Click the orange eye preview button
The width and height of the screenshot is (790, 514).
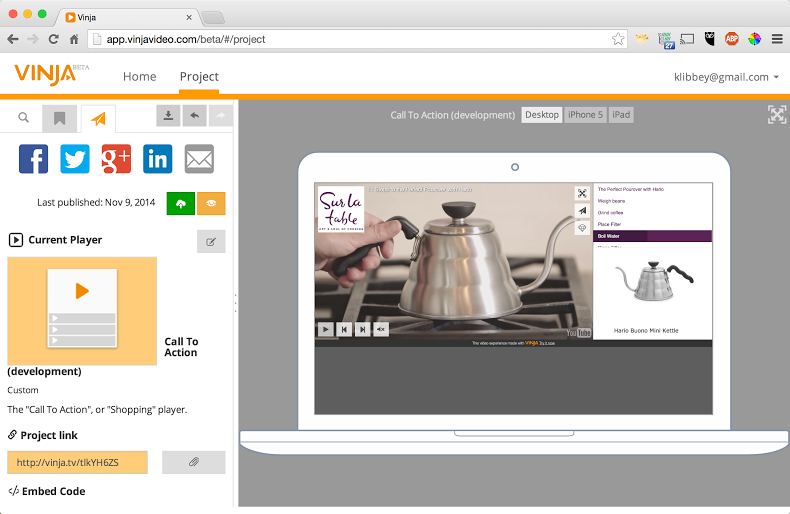211,202
